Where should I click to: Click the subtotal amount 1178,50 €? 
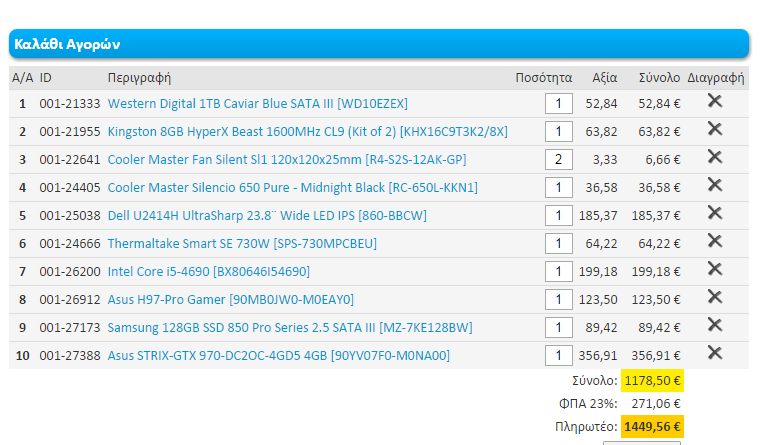point(652,381)
